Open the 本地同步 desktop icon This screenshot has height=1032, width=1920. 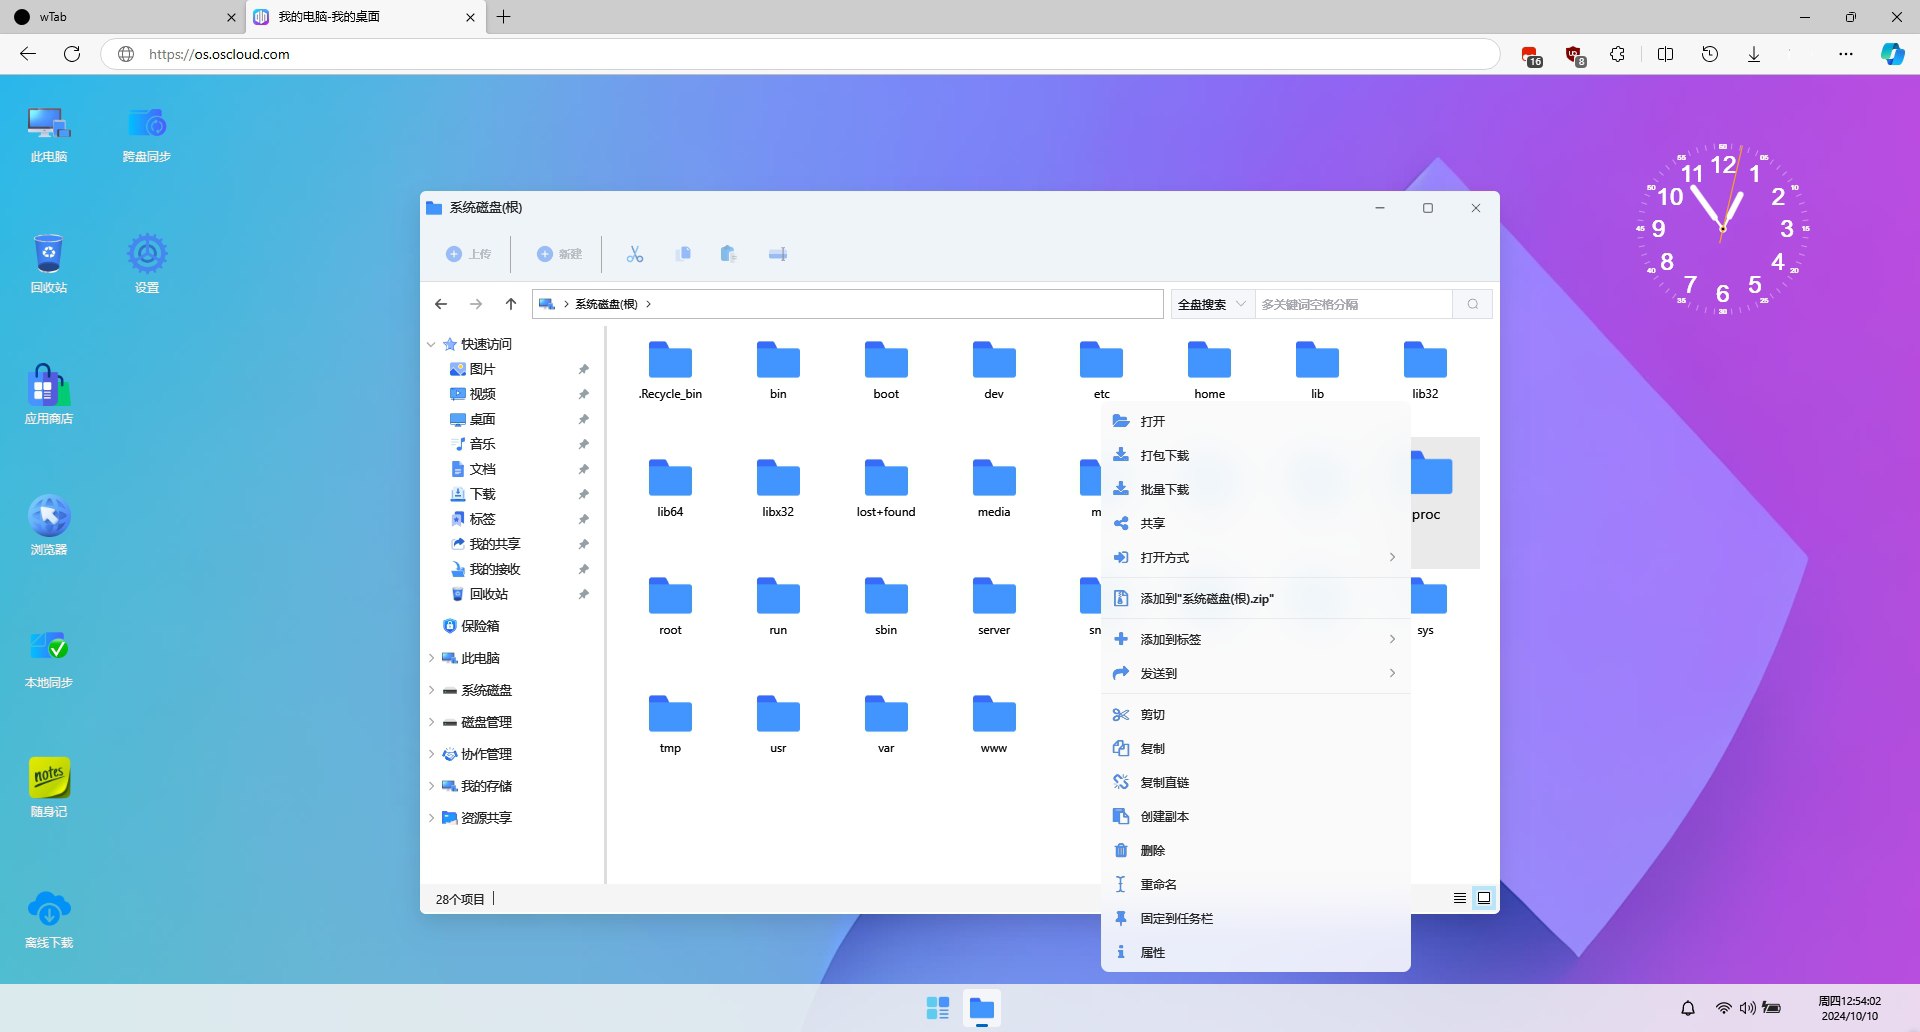click(48, 658)
